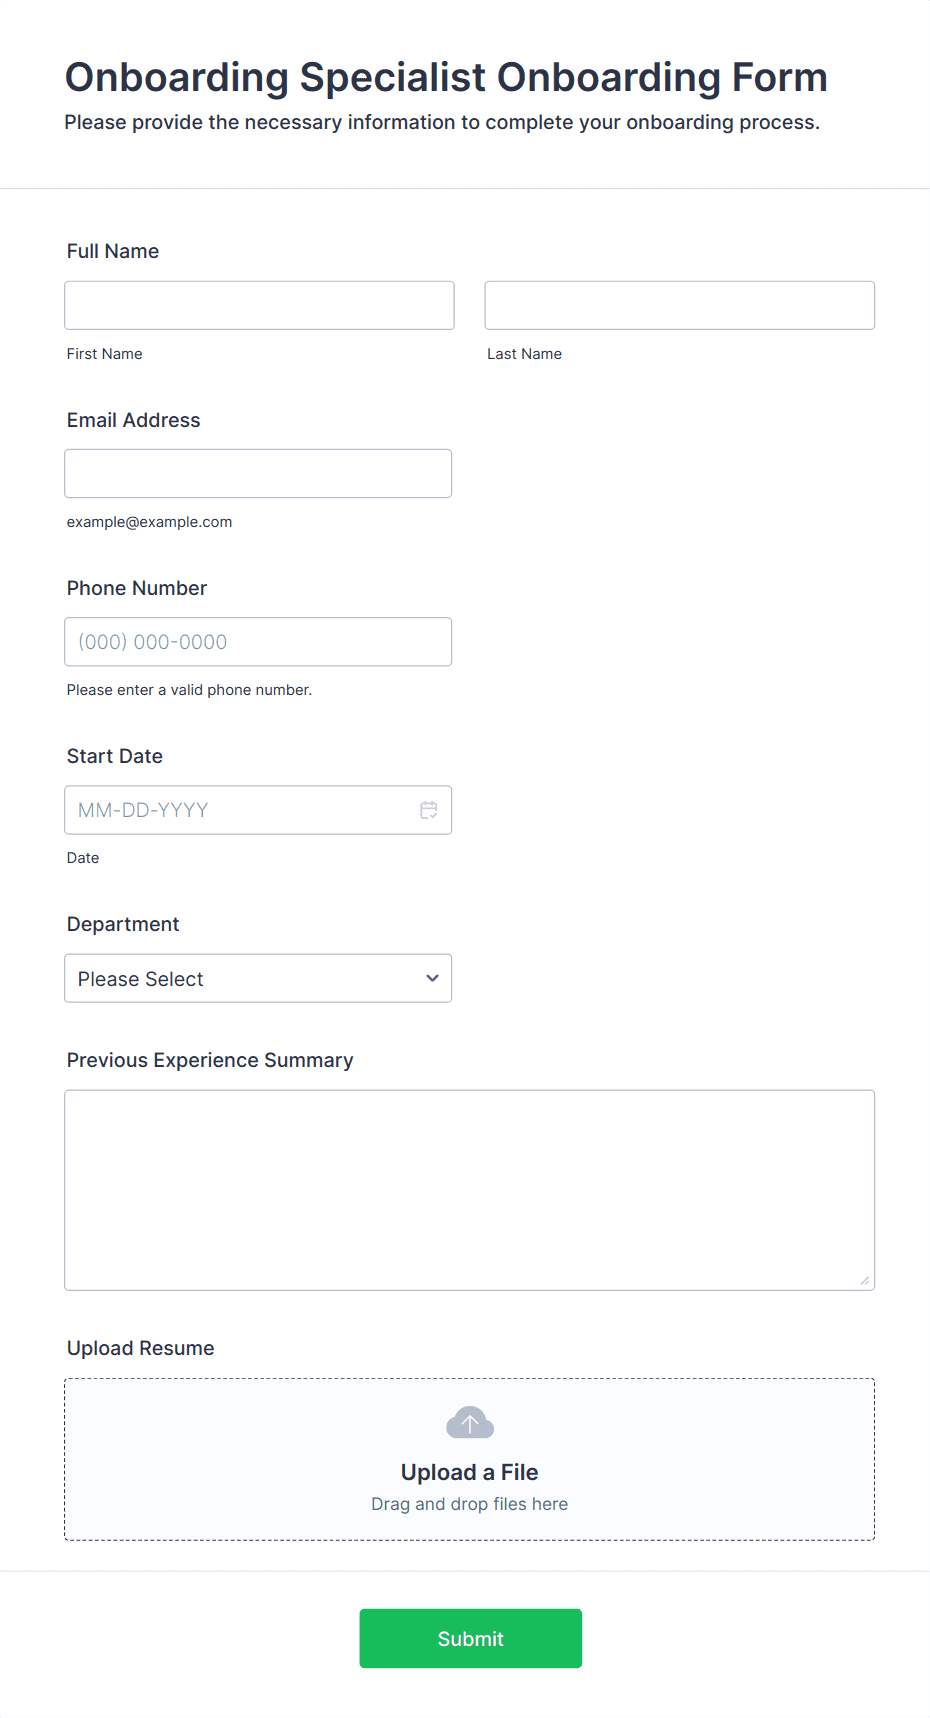This screenshot has height=1718, width=930.
Task: Click the Previous Experience Summary textarea
Action: point(470,1190)
